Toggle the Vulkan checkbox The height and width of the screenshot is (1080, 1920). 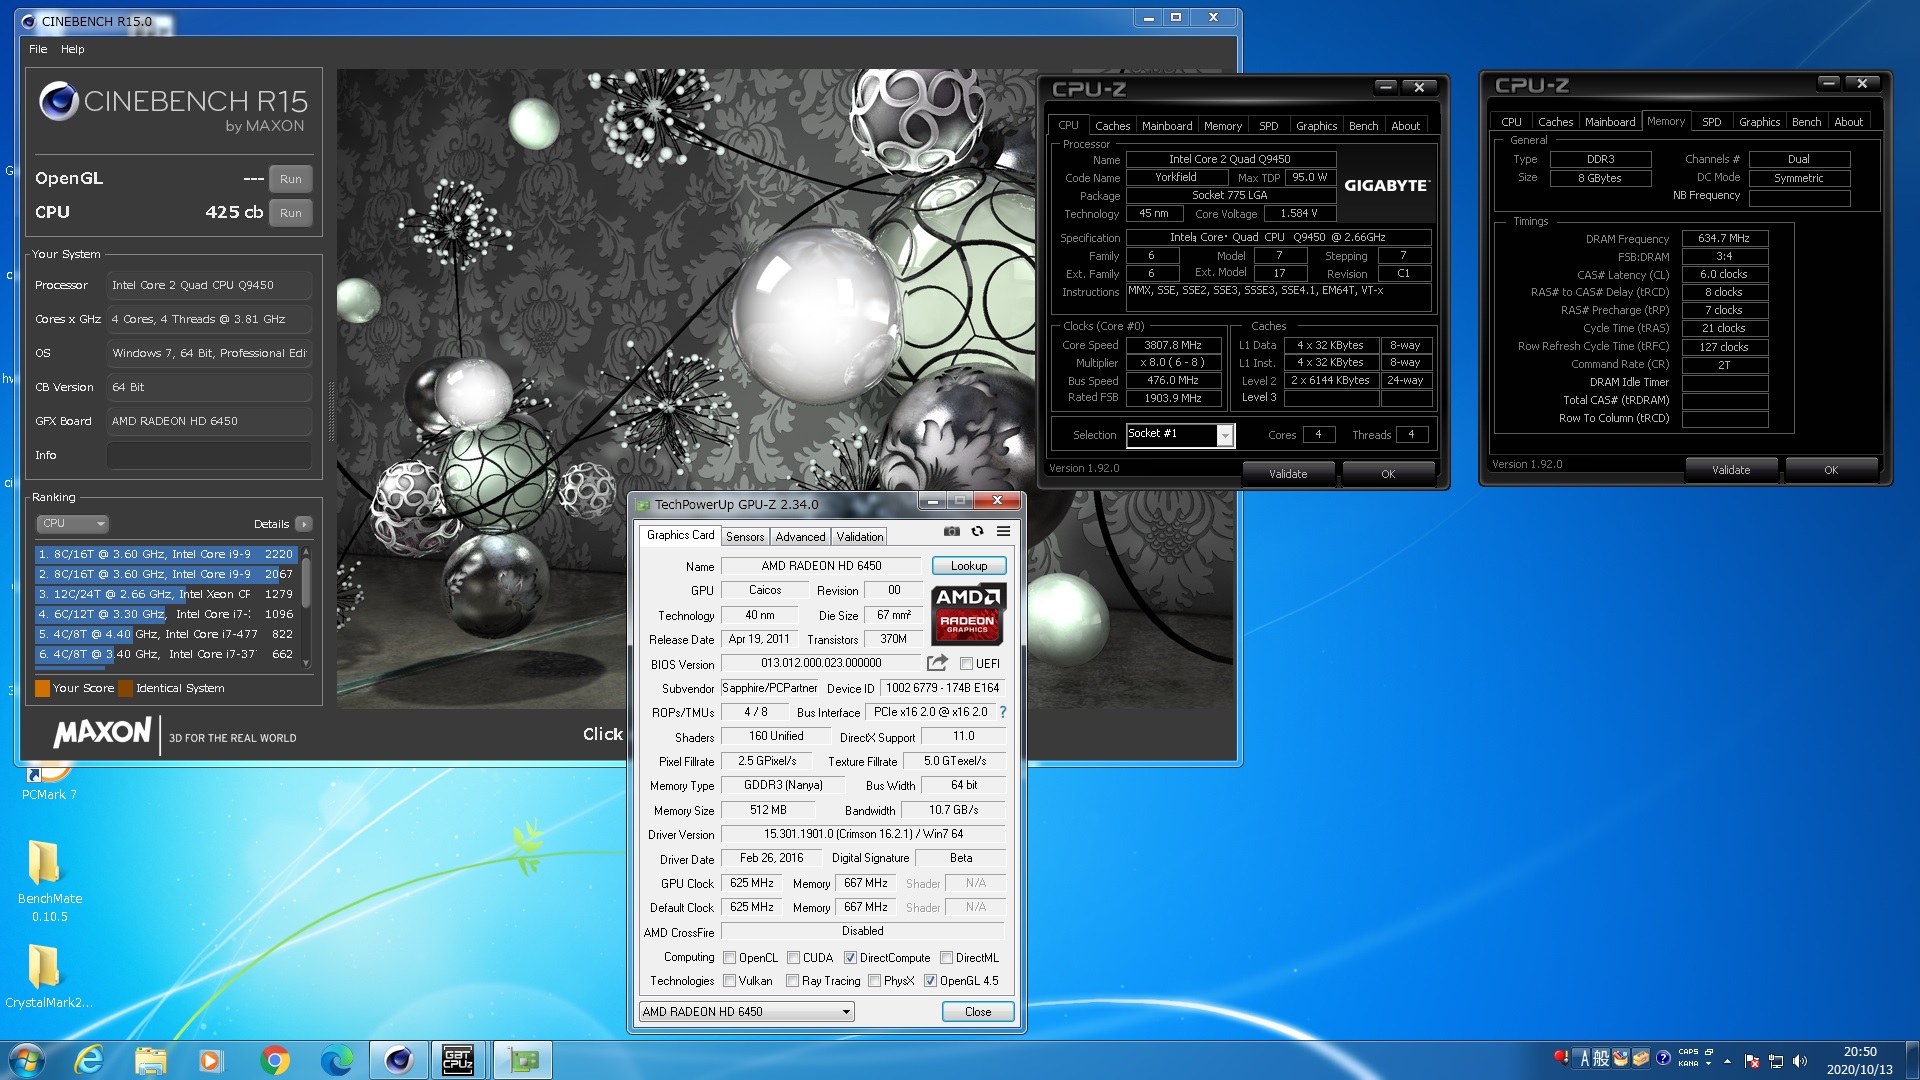point(729,980)
